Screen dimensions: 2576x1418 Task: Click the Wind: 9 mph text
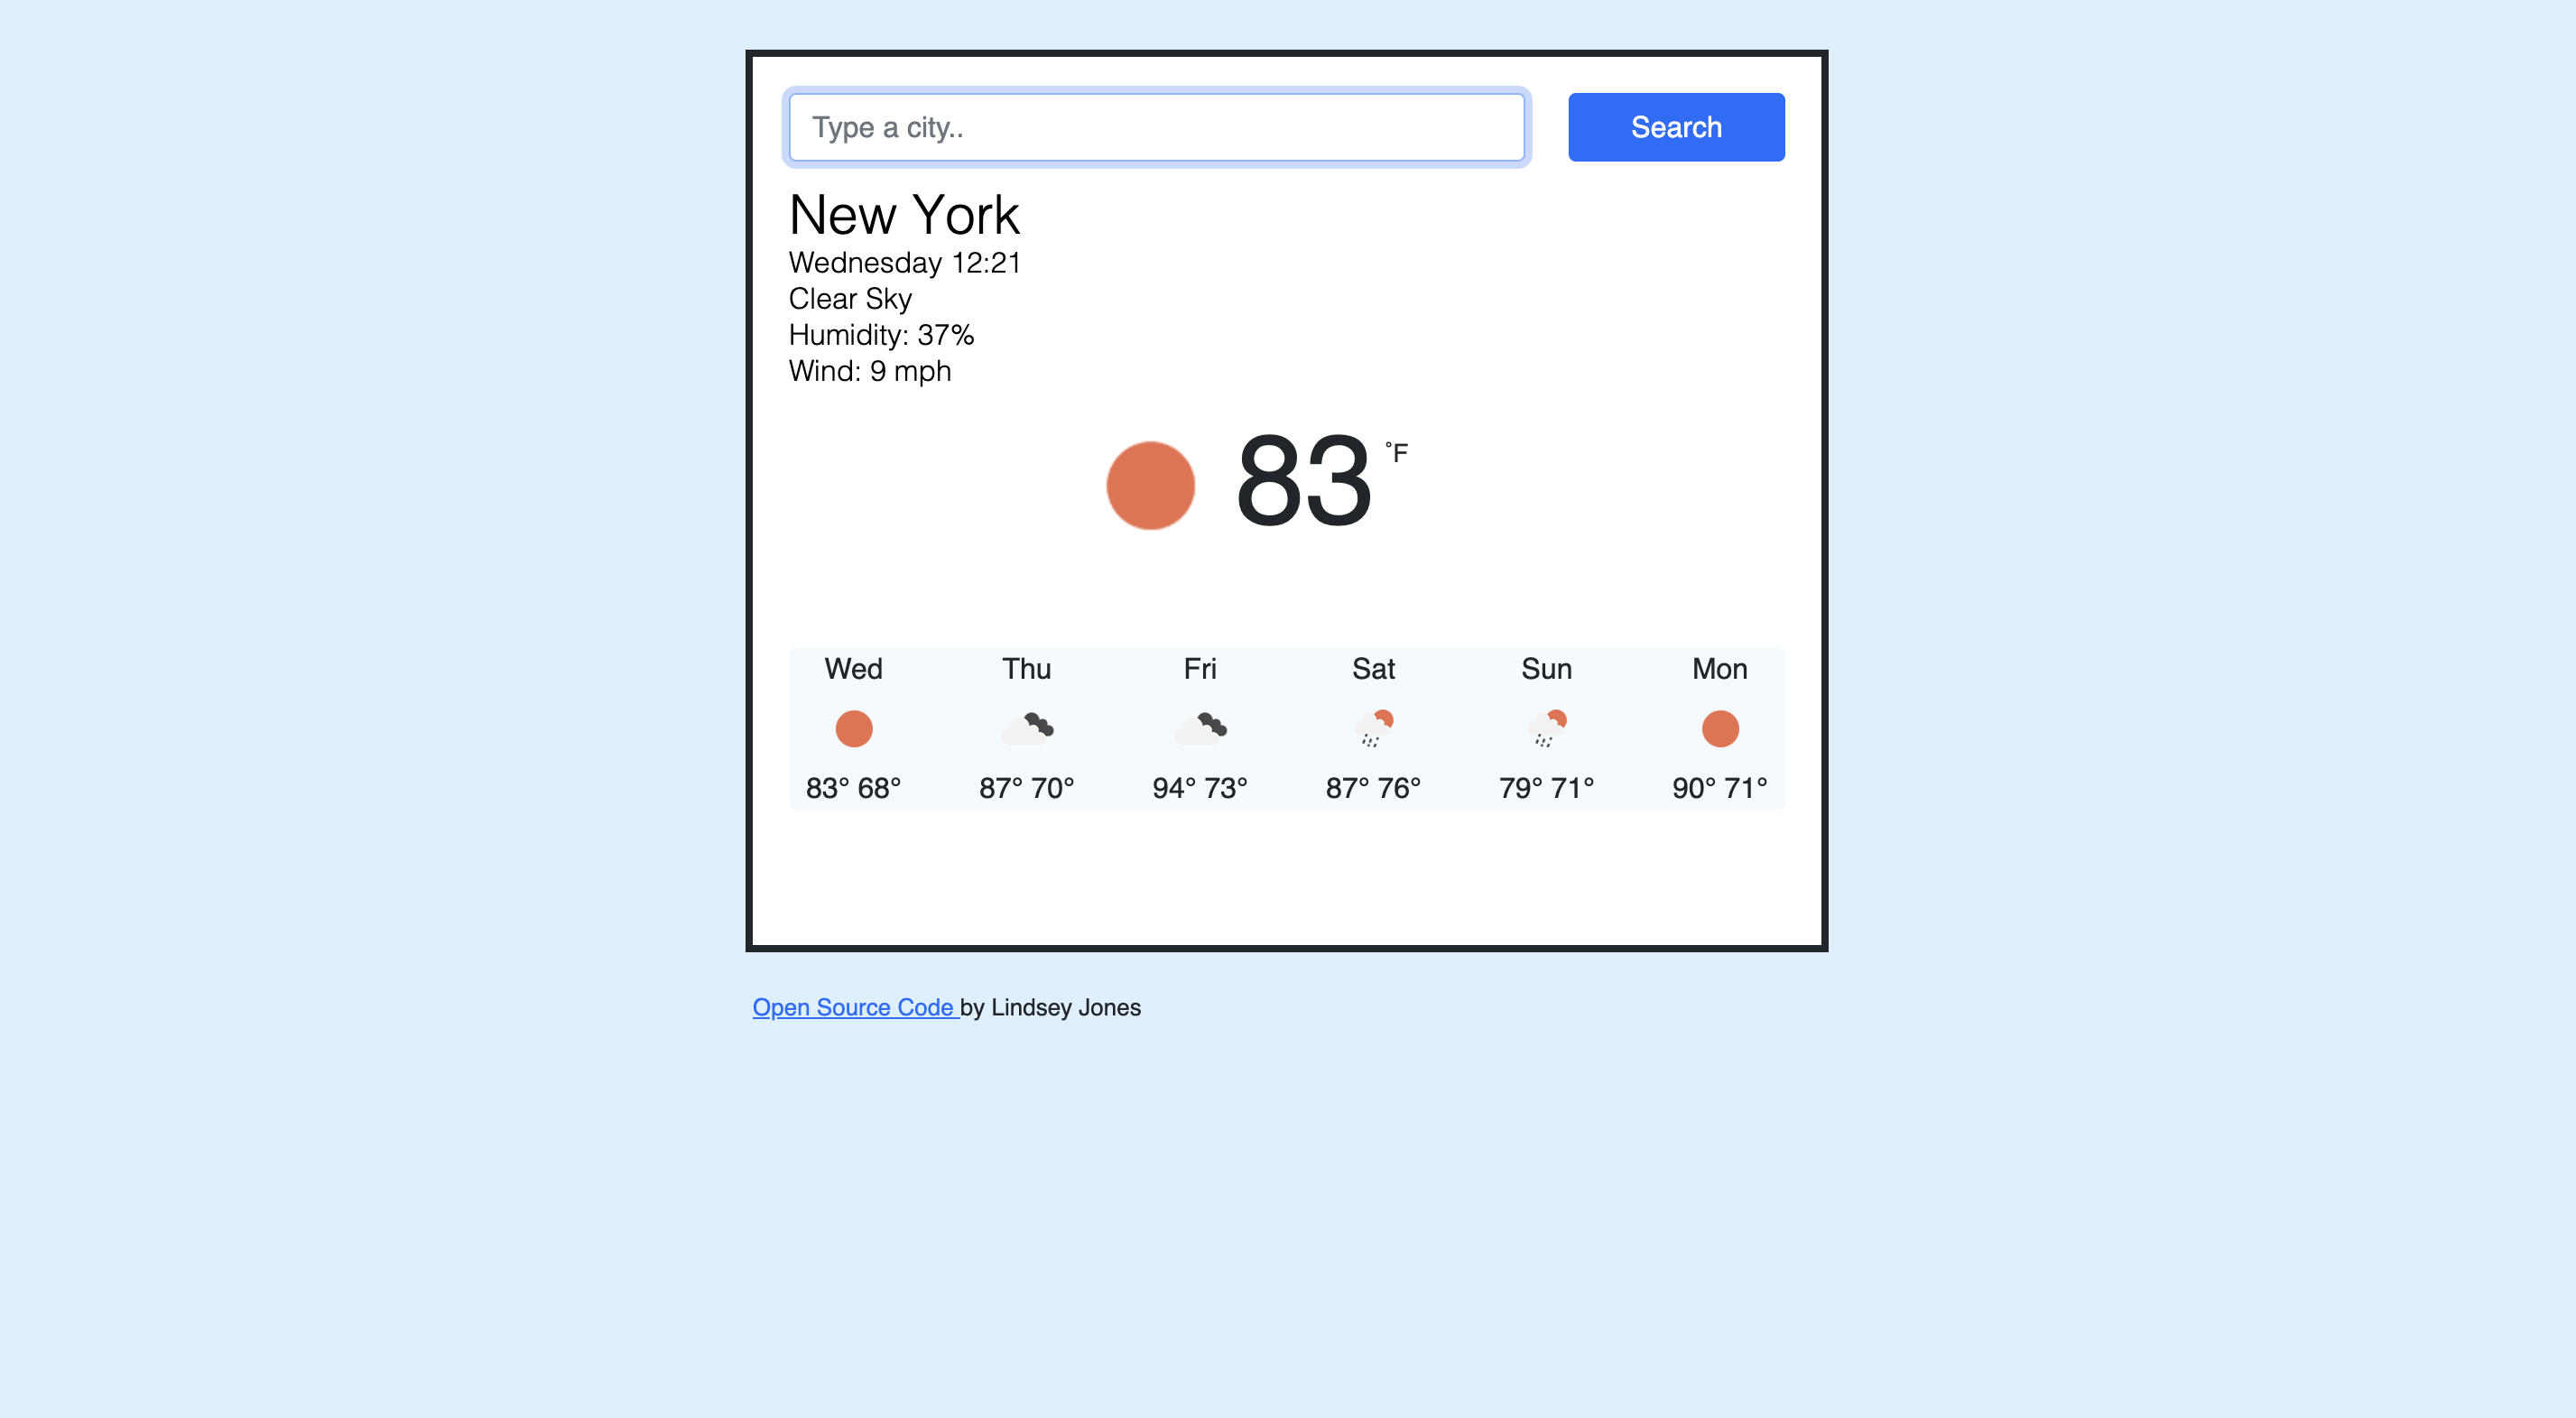click(870, 371)
